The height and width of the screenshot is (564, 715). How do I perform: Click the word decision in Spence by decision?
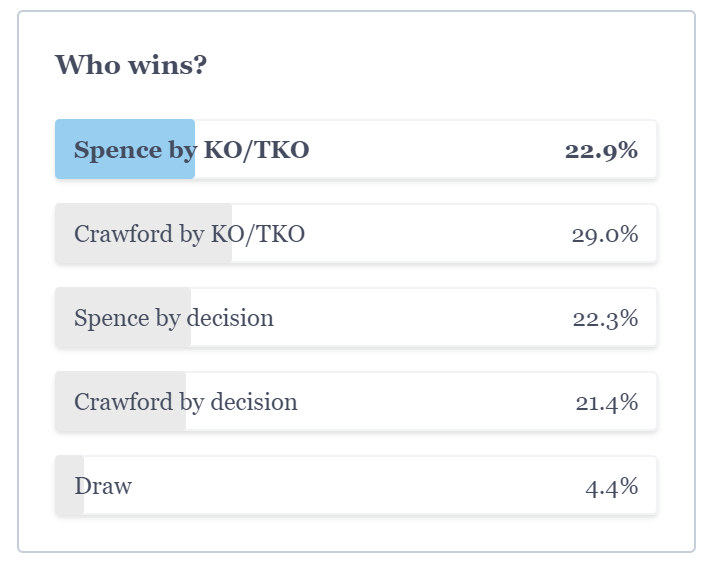(x=230, y=317)
